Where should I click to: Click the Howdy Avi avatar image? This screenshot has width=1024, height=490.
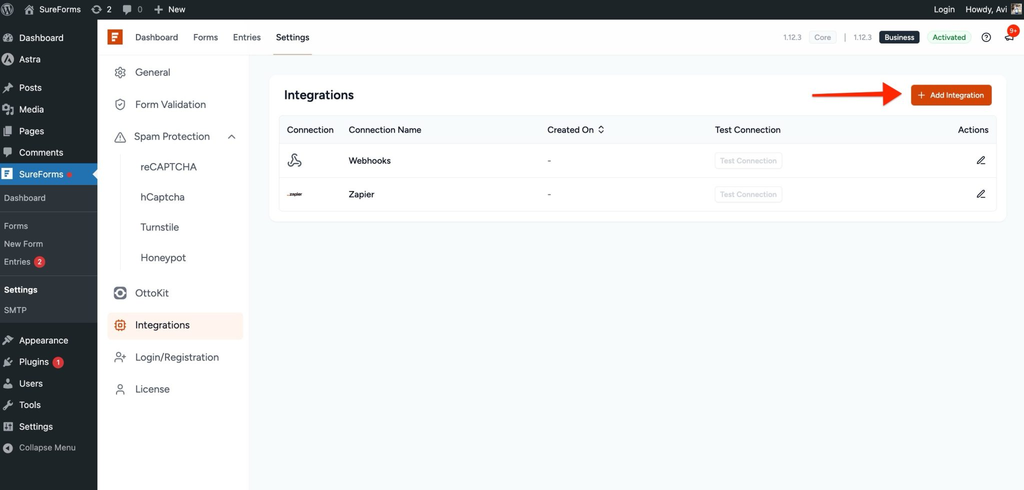coord(1016,9)
